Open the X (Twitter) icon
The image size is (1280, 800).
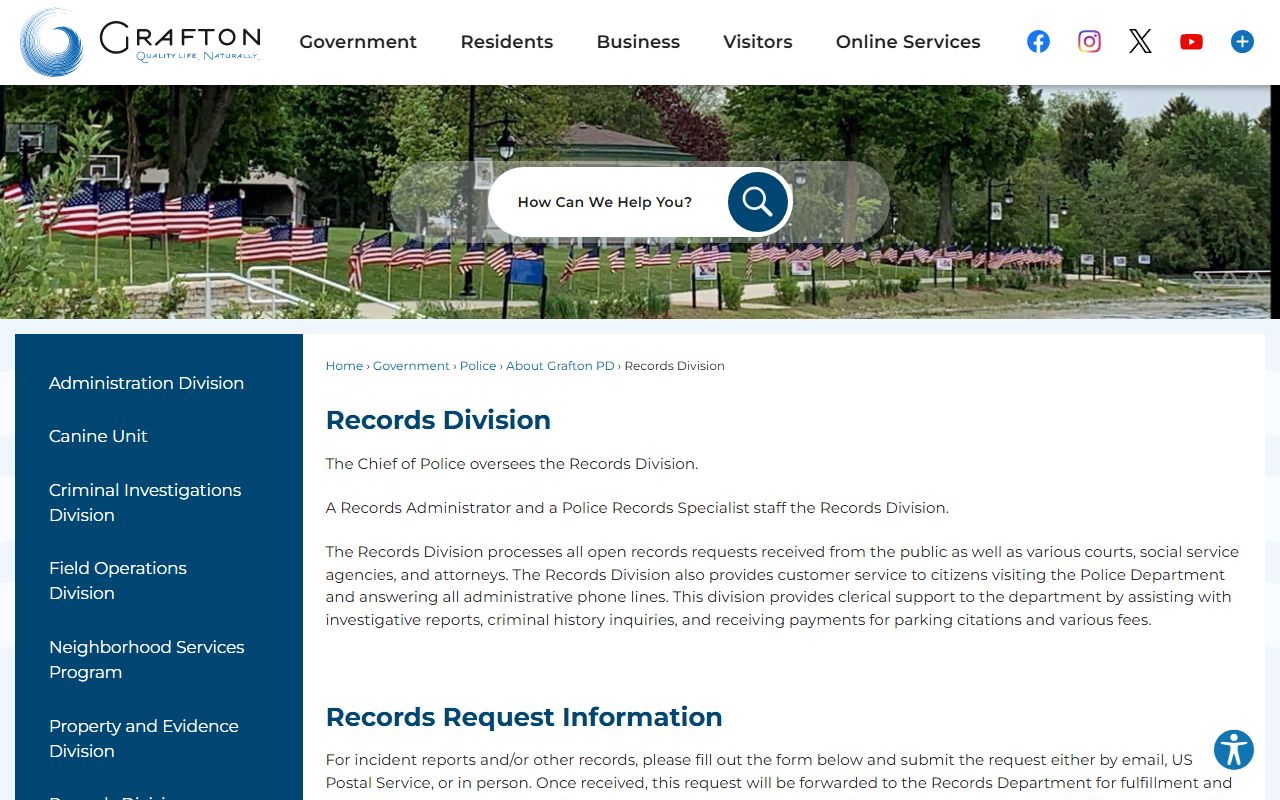tap(1140, 41)
